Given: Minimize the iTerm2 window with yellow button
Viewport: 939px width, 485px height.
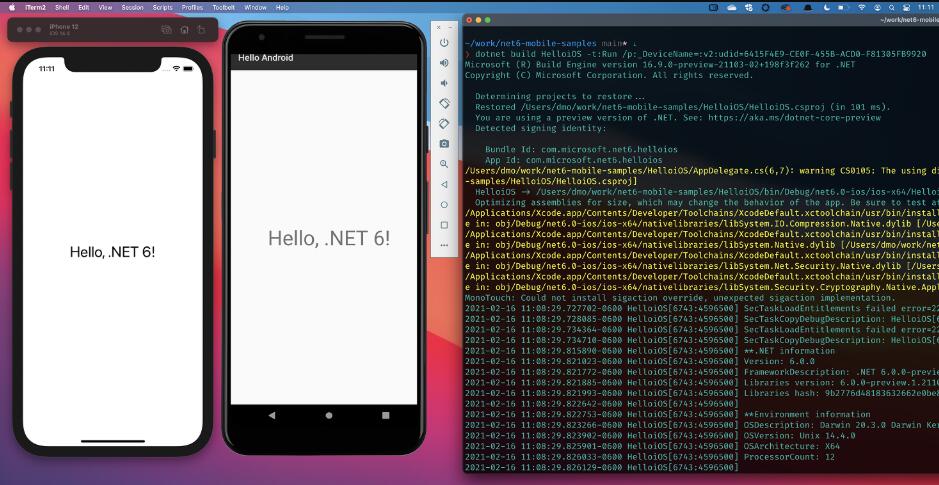Looking at the screenshot, I should click(479, 20).
